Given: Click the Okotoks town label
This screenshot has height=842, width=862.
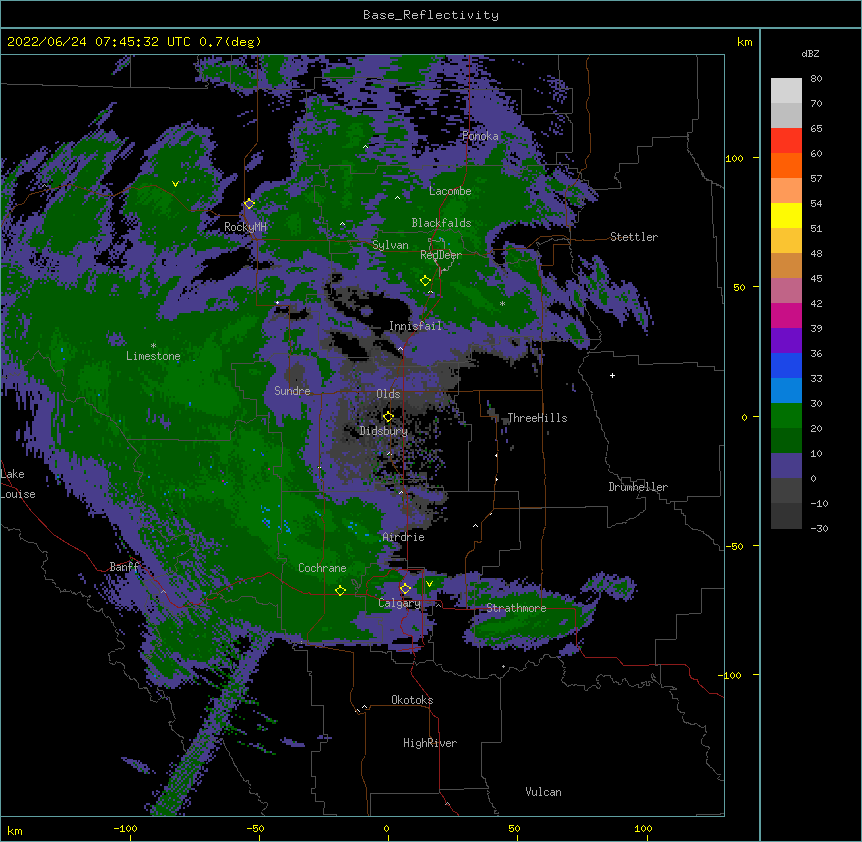Looking at the screenshot, I should coord(412,700).
